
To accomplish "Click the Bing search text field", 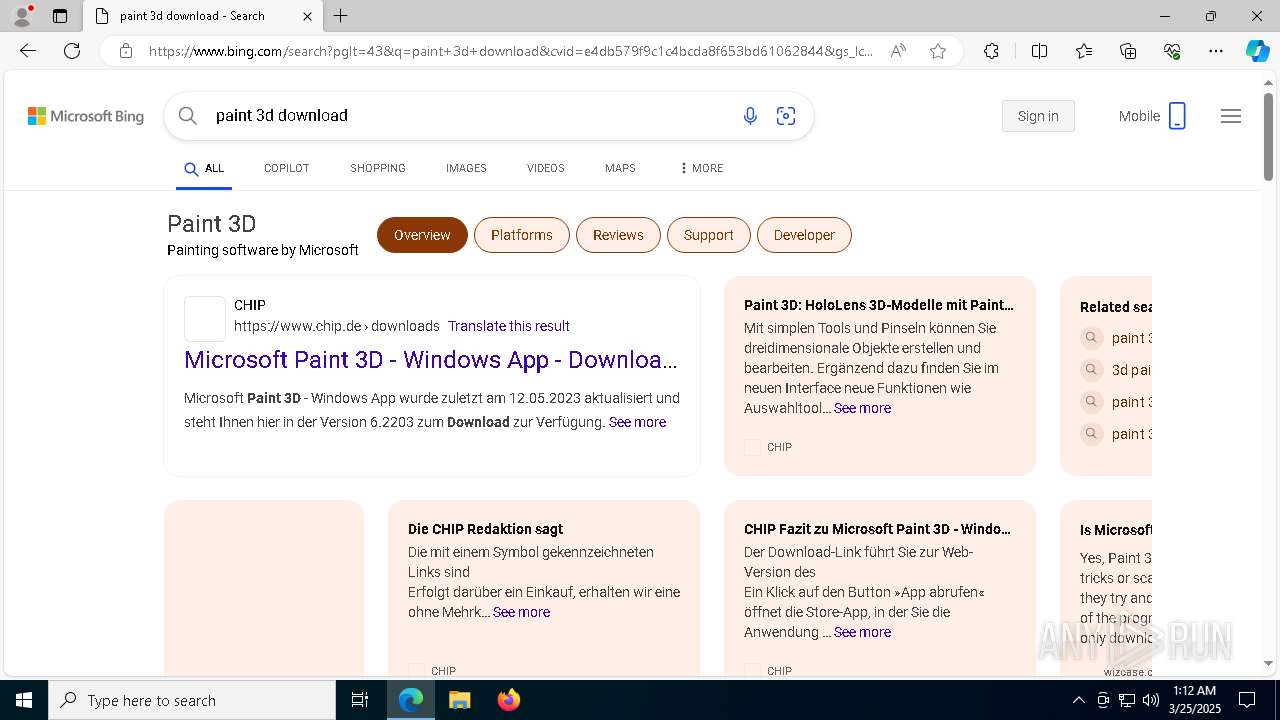I will coord(470,116).
